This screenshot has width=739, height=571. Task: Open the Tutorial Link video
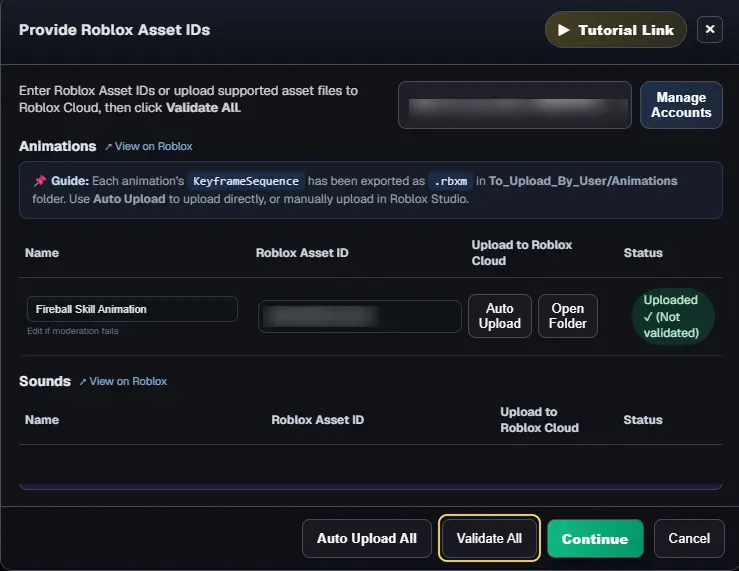pyautogui.click(x=616, y=30)
